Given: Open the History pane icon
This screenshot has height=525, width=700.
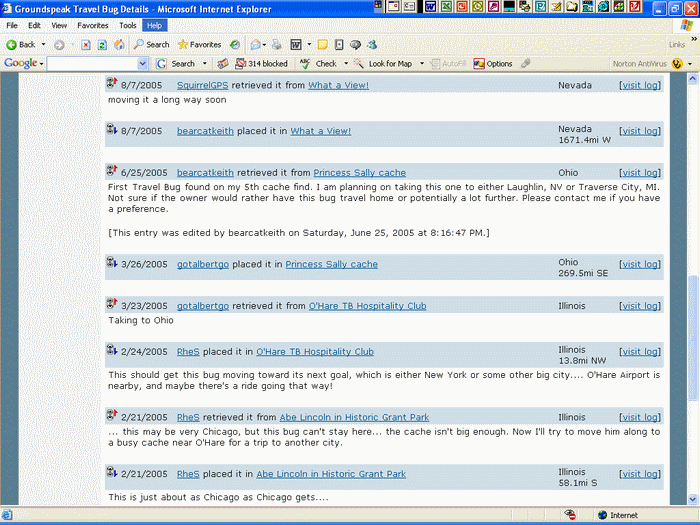Looking at the screenshot, I should 235,45.
